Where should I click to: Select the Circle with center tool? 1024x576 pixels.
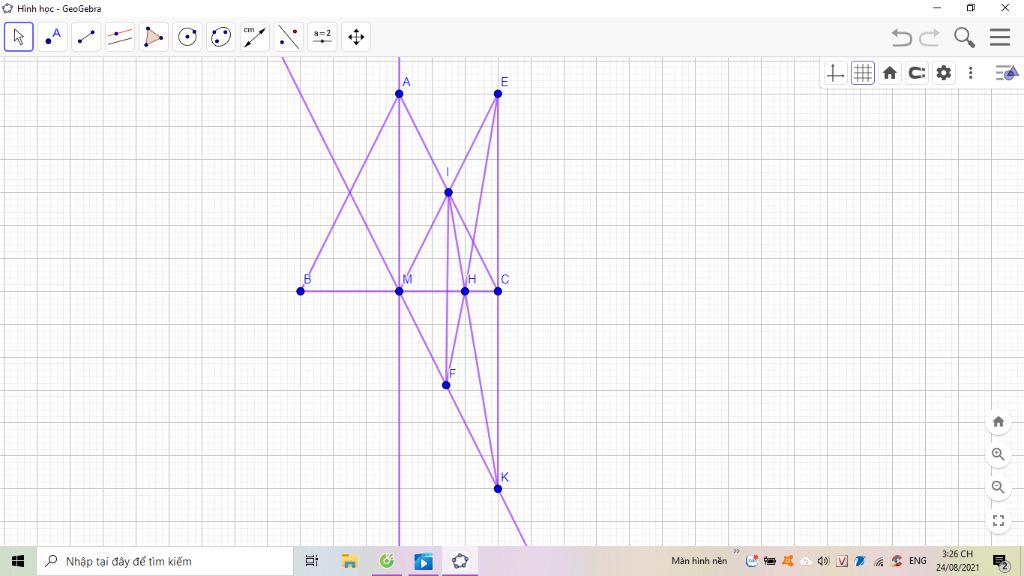pos(187,37)
